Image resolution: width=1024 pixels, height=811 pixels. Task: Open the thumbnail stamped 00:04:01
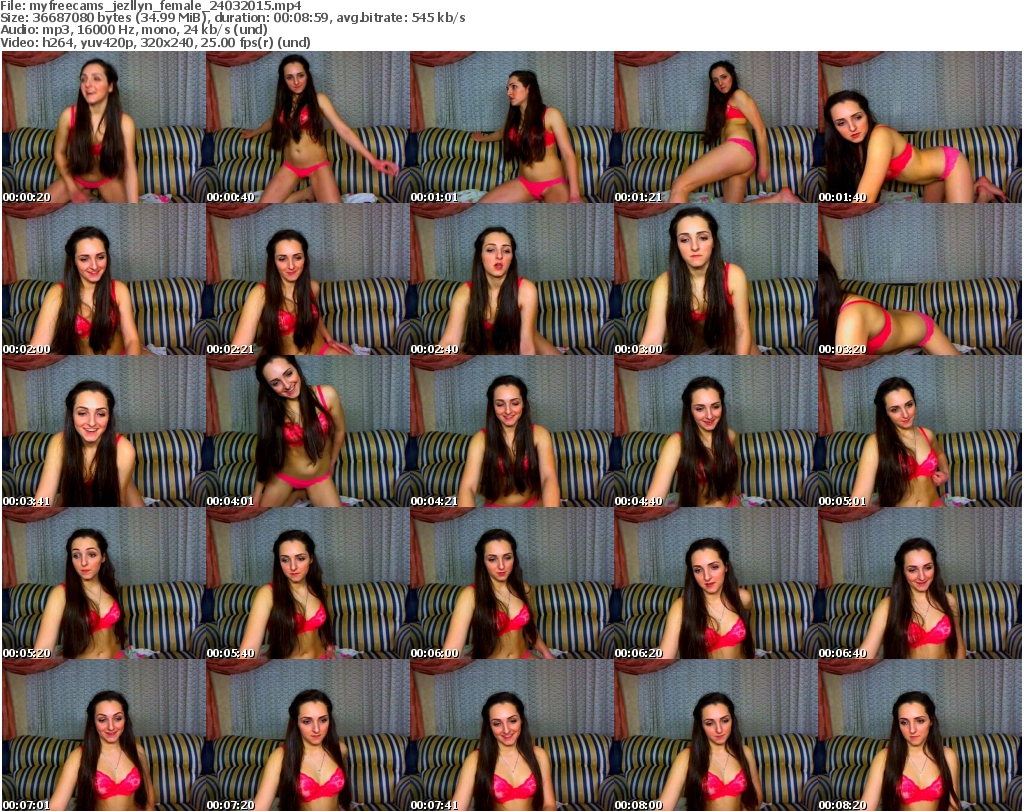(308, 432)
